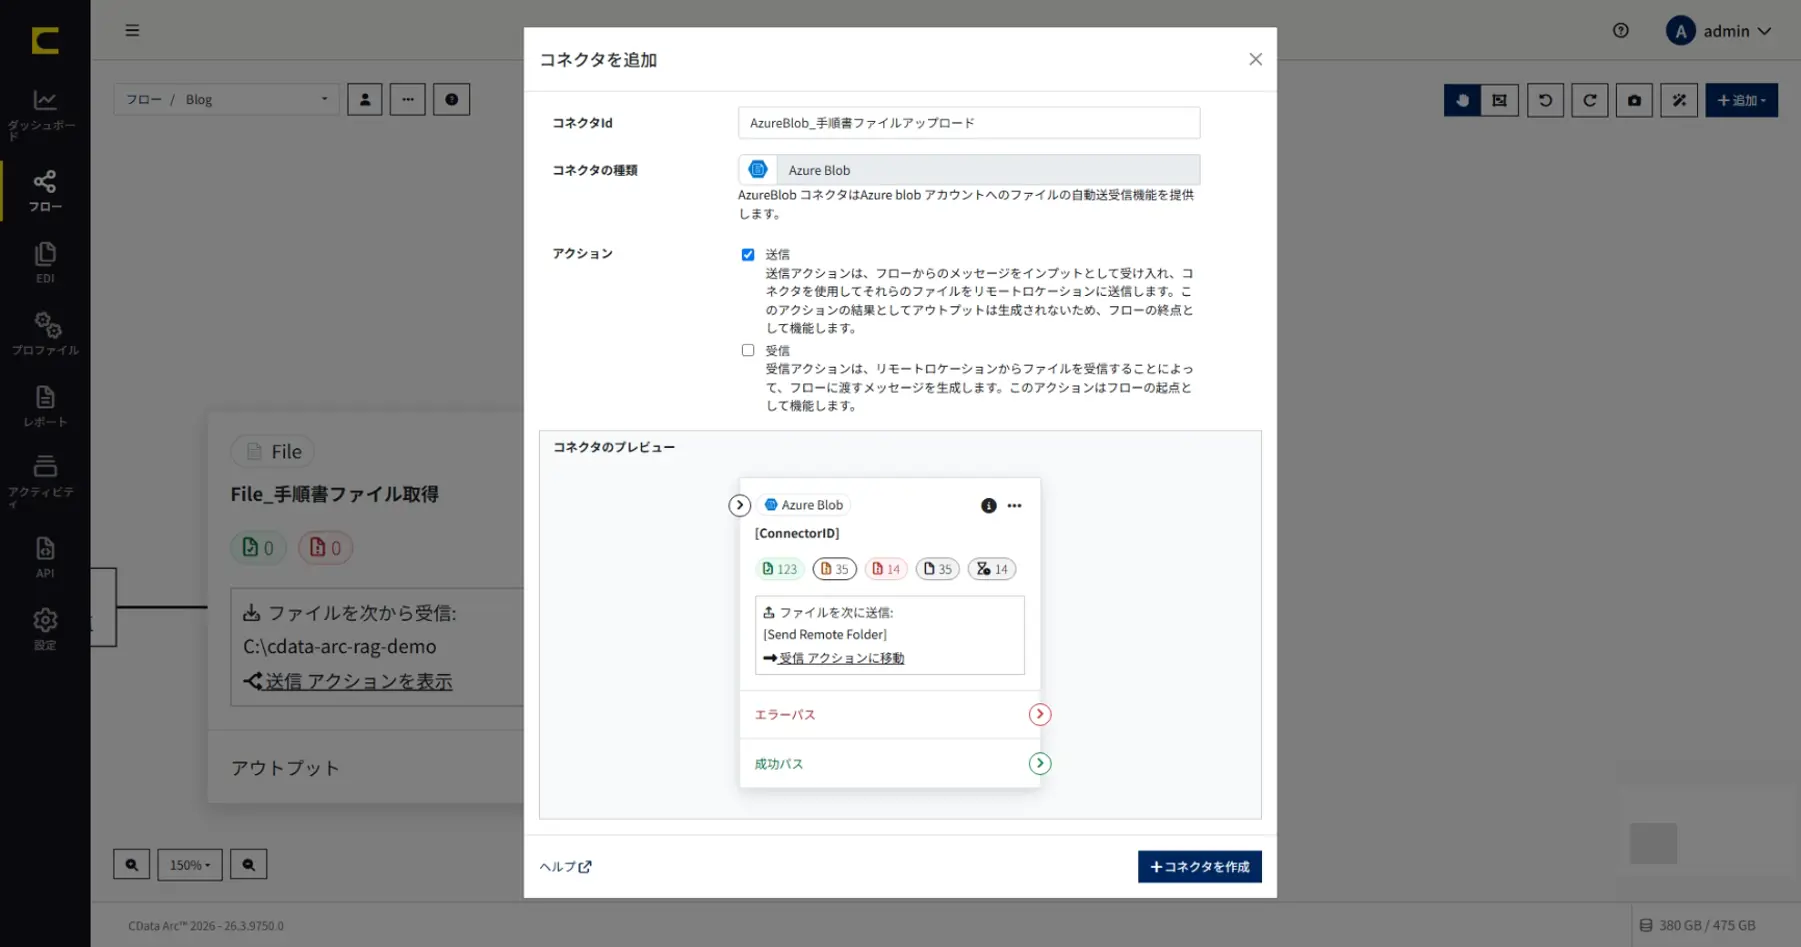Open プロファイル in sidebar
Image resolution: width=1801 pixels, height=947 pixels.
(x=45, y=334)
